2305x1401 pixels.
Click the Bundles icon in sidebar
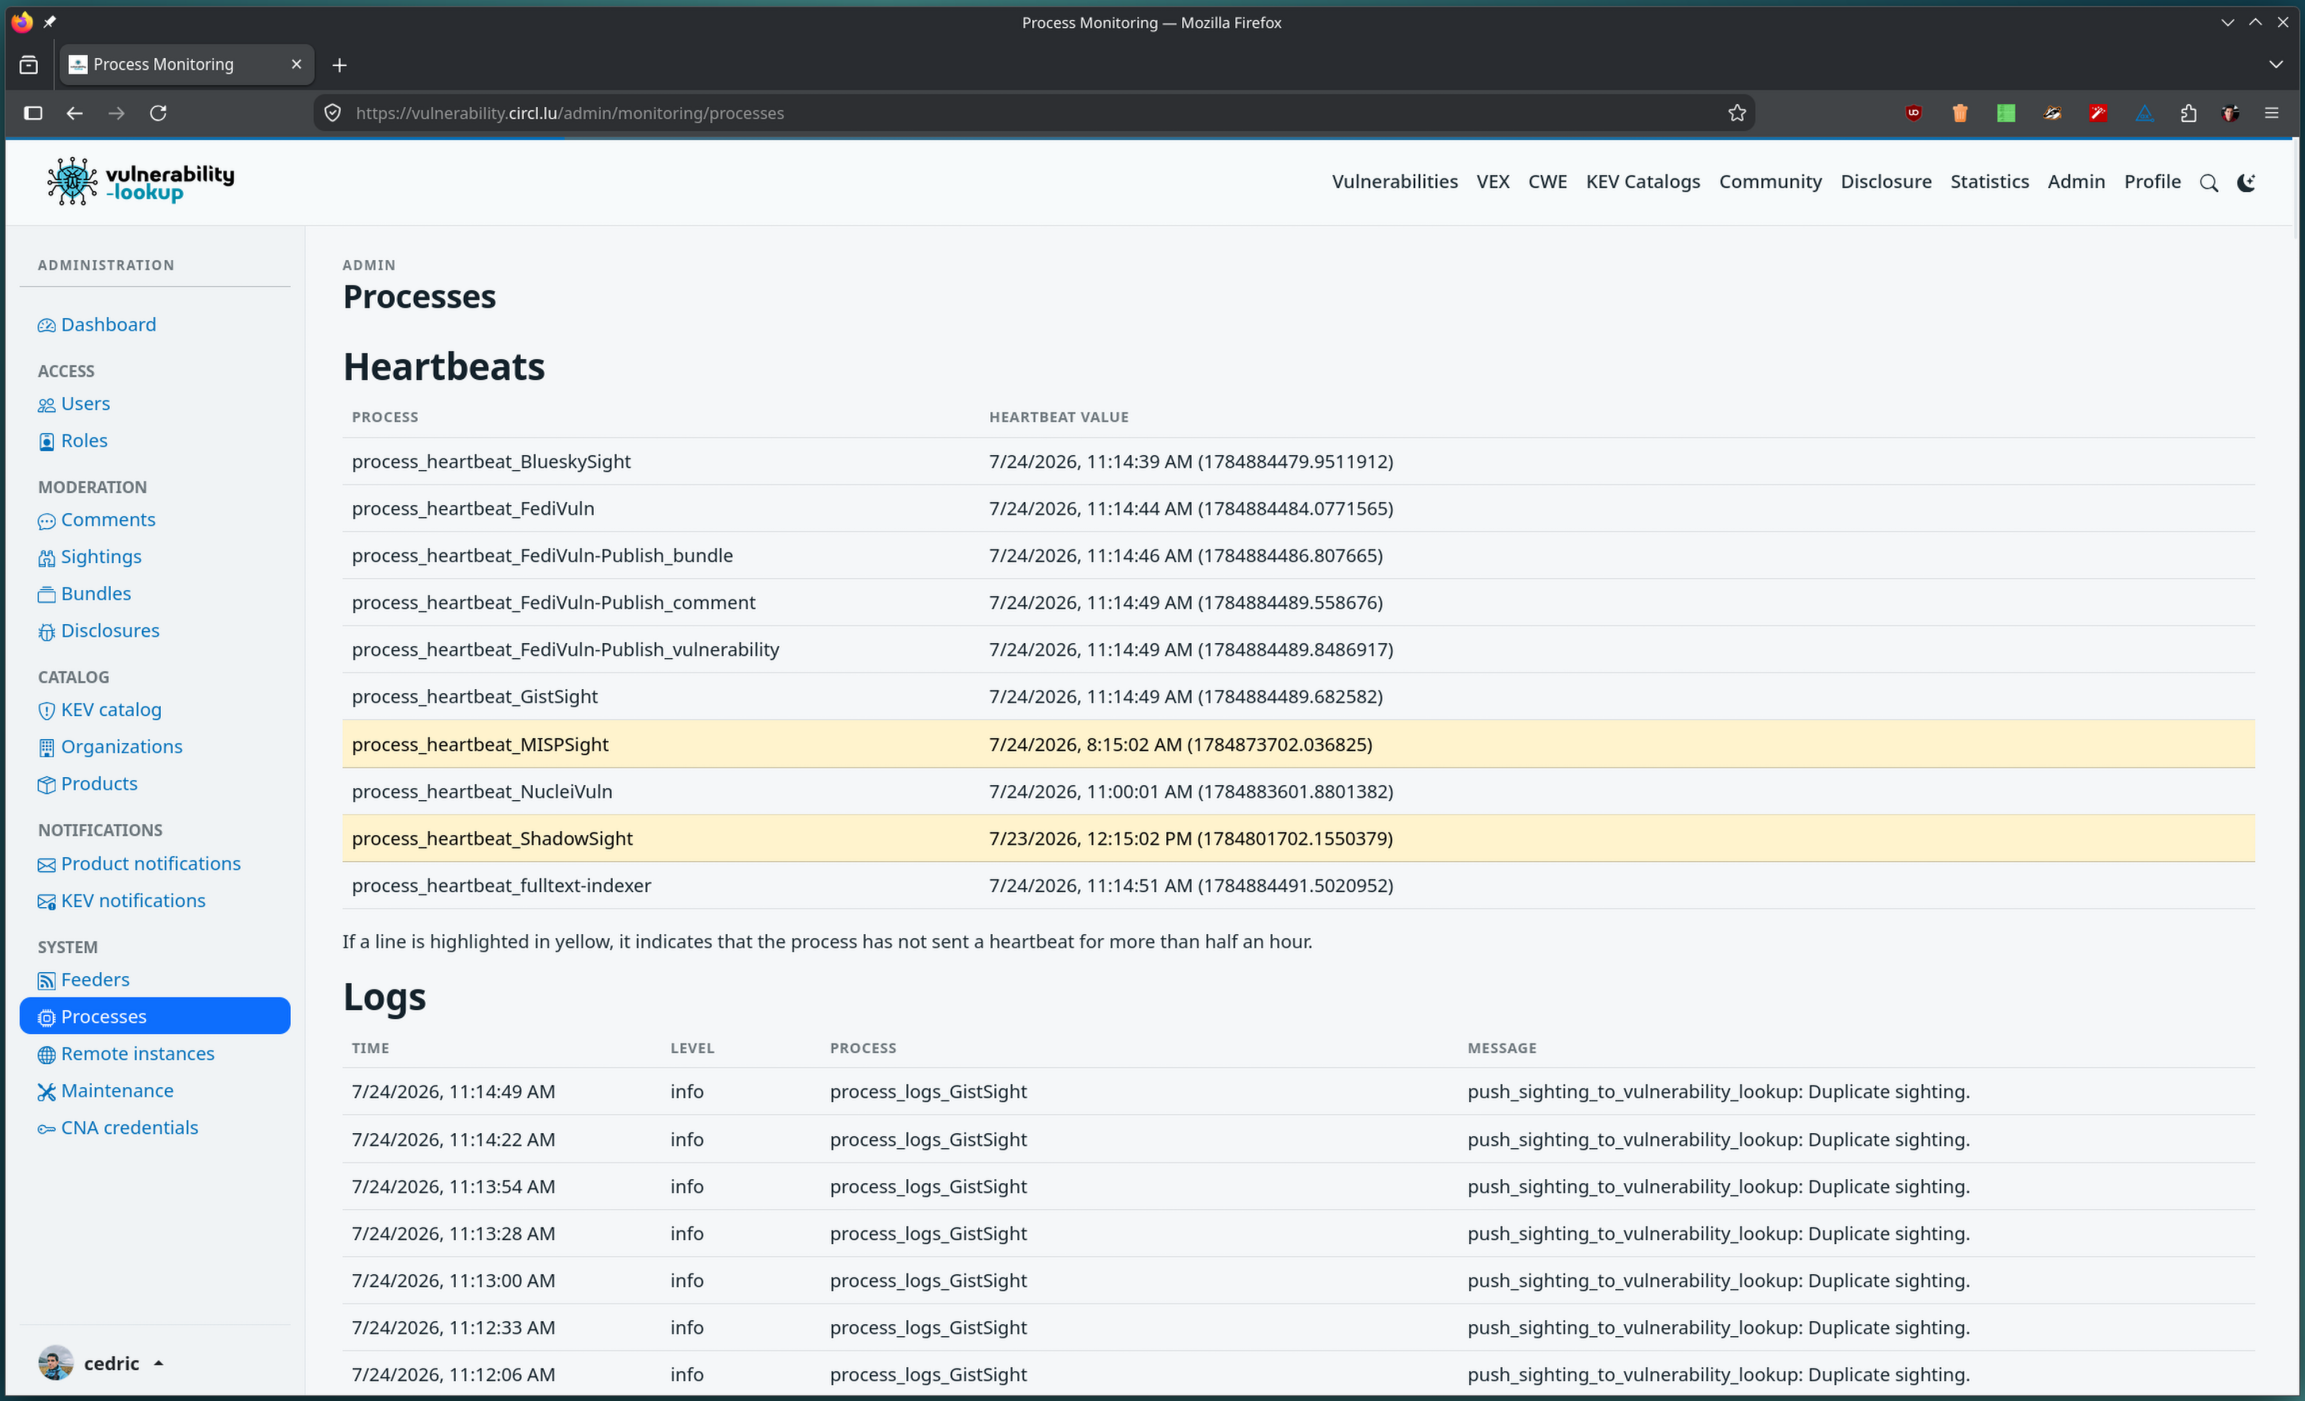coord(46,594)
